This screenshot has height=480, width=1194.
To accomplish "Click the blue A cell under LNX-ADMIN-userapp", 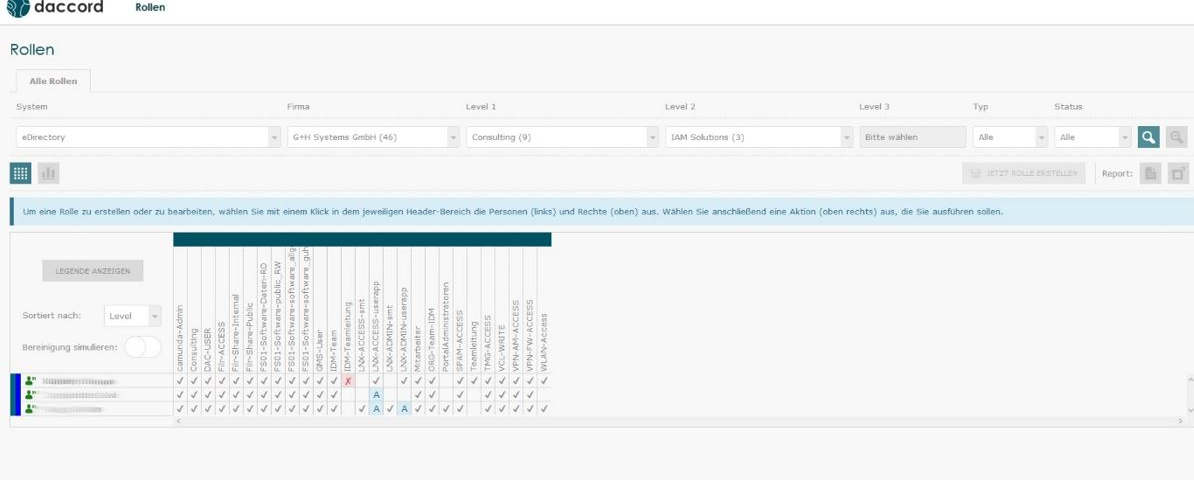I will 404,408.
